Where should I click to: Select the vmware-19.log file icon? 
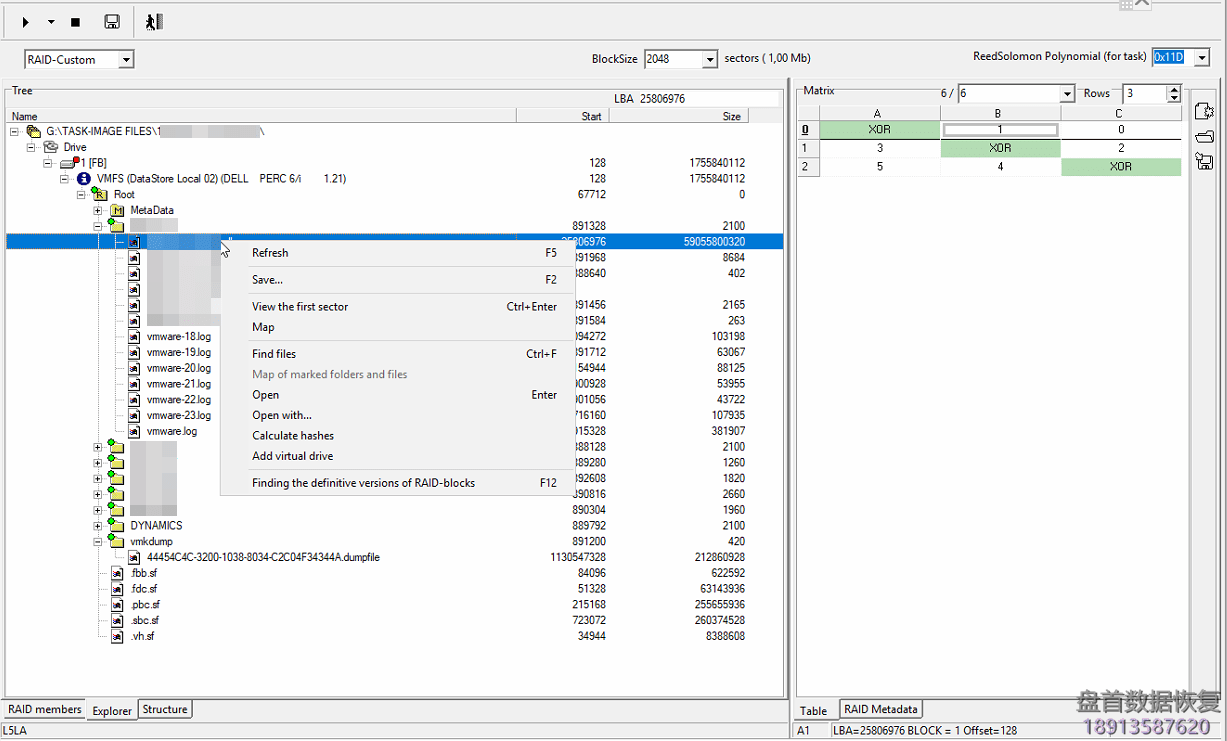click(x=134, y=352)
